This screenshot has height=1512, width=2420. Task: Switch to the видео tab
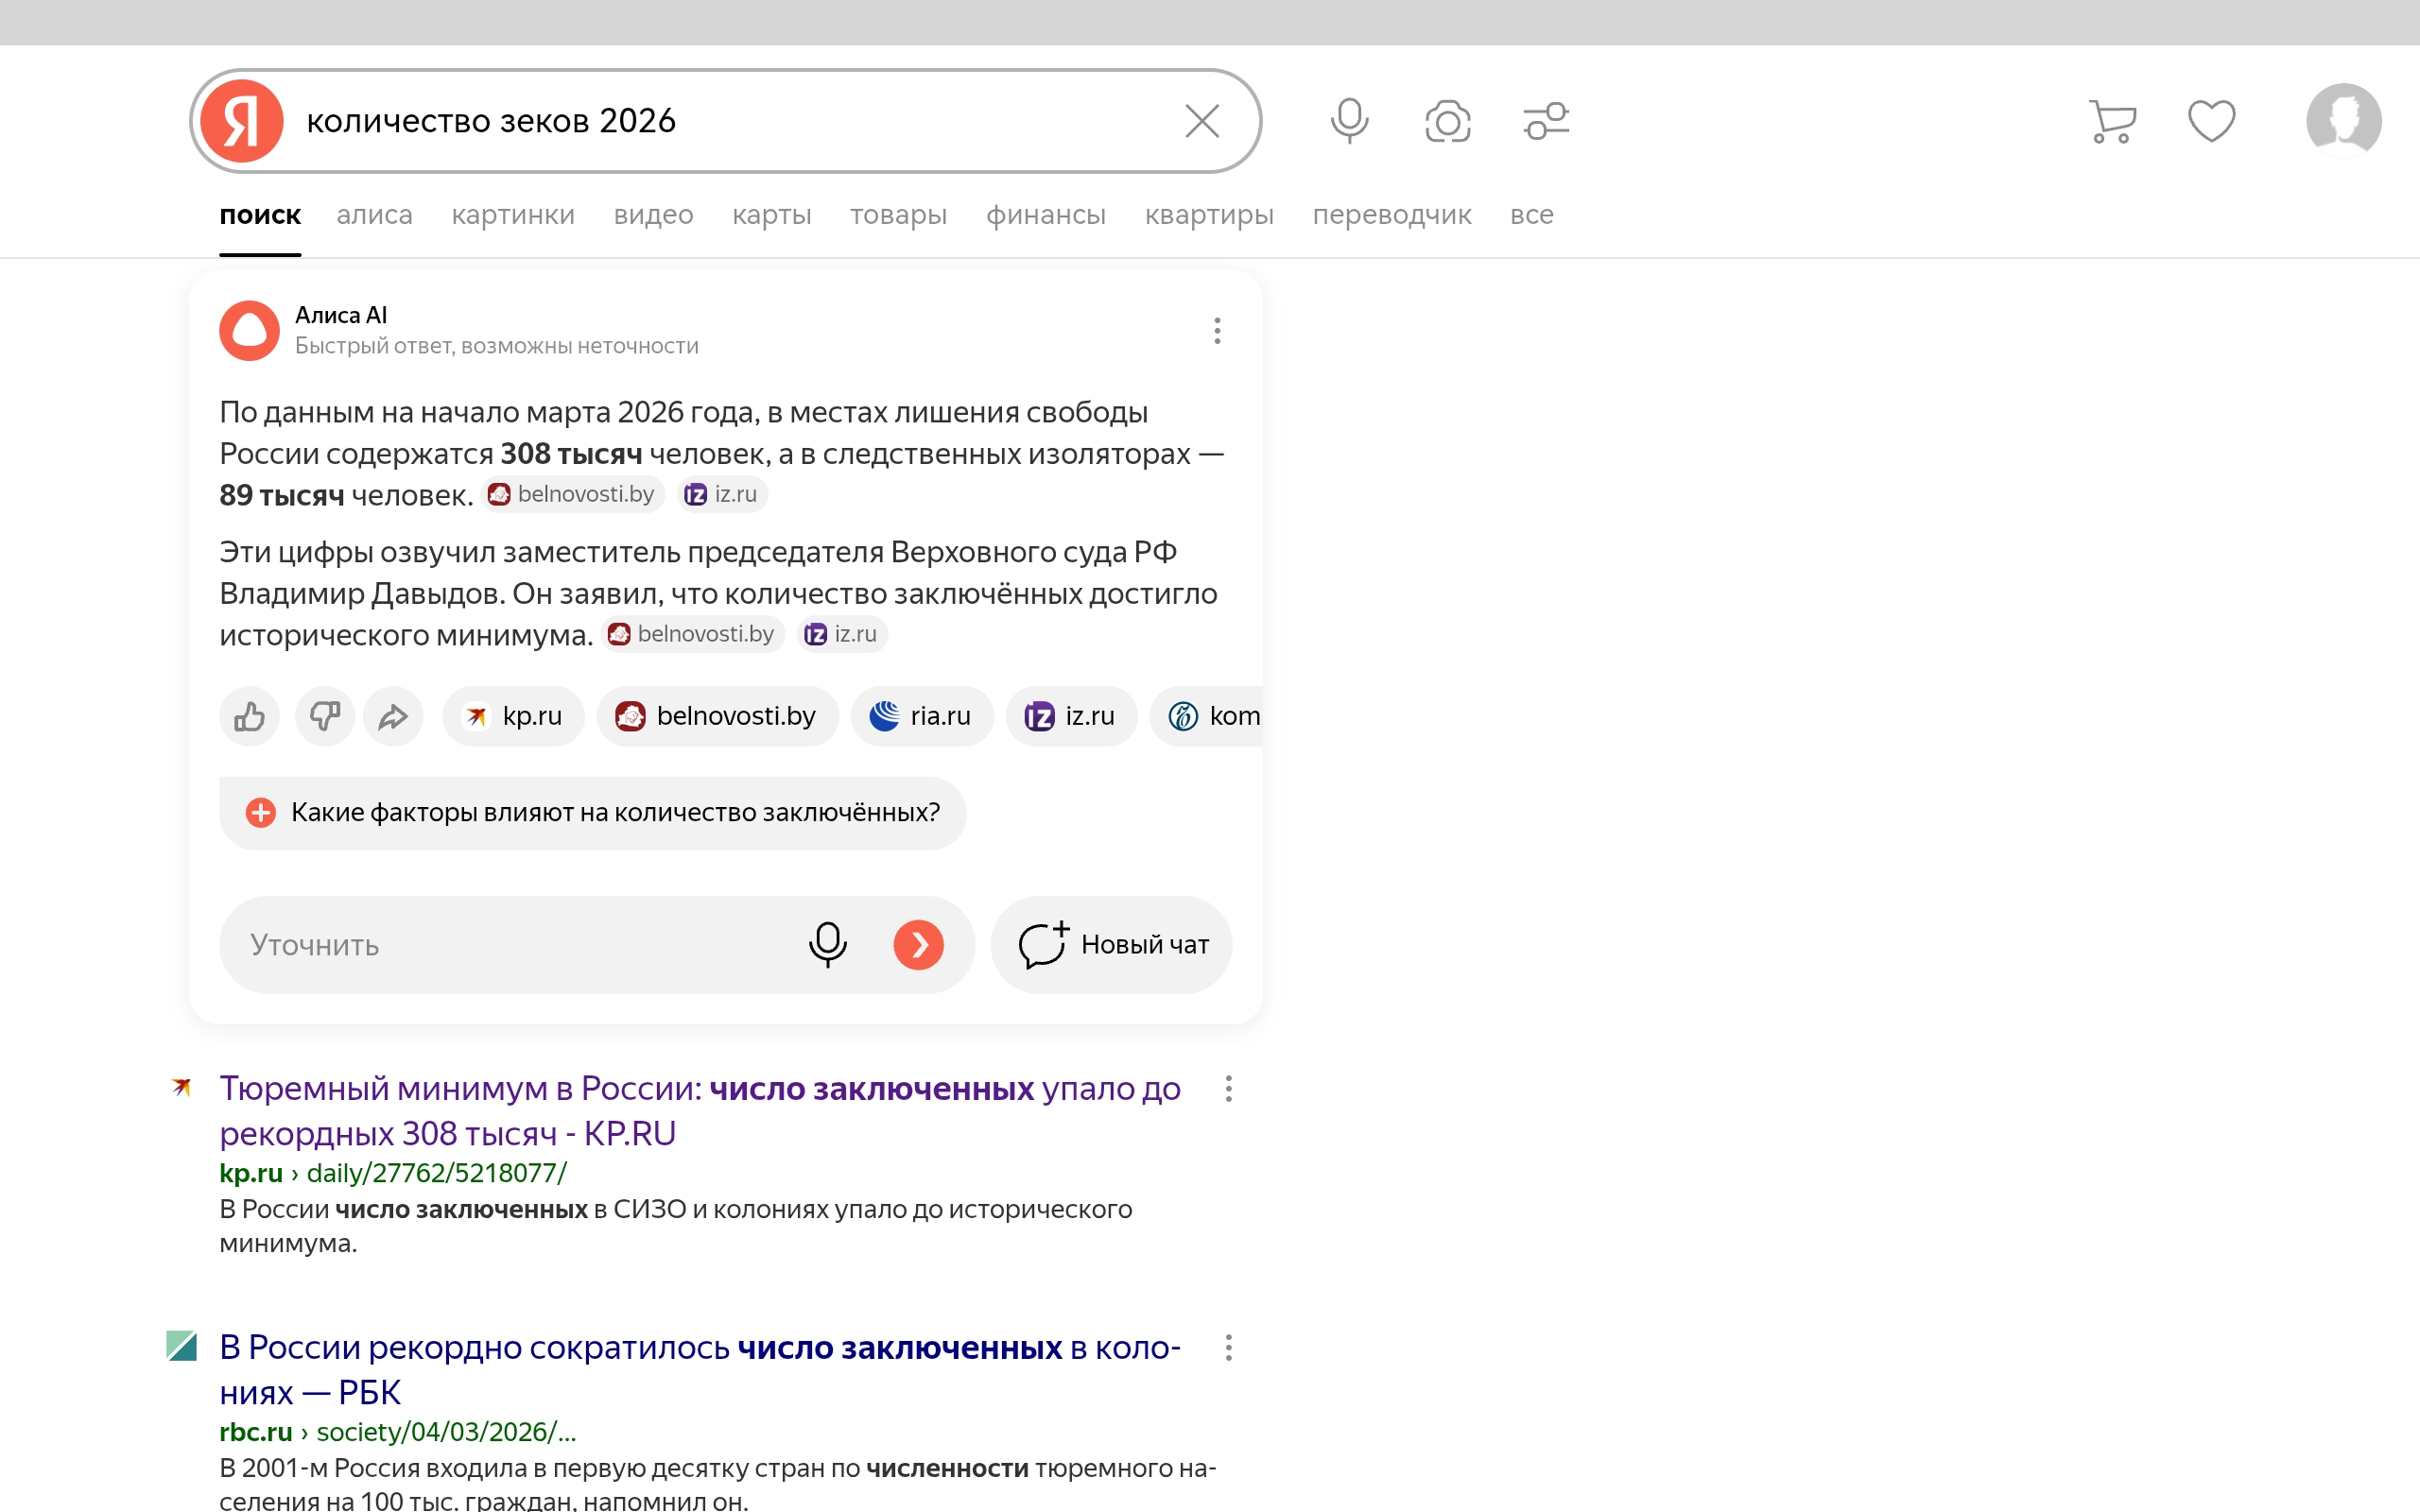click(653, 215)
